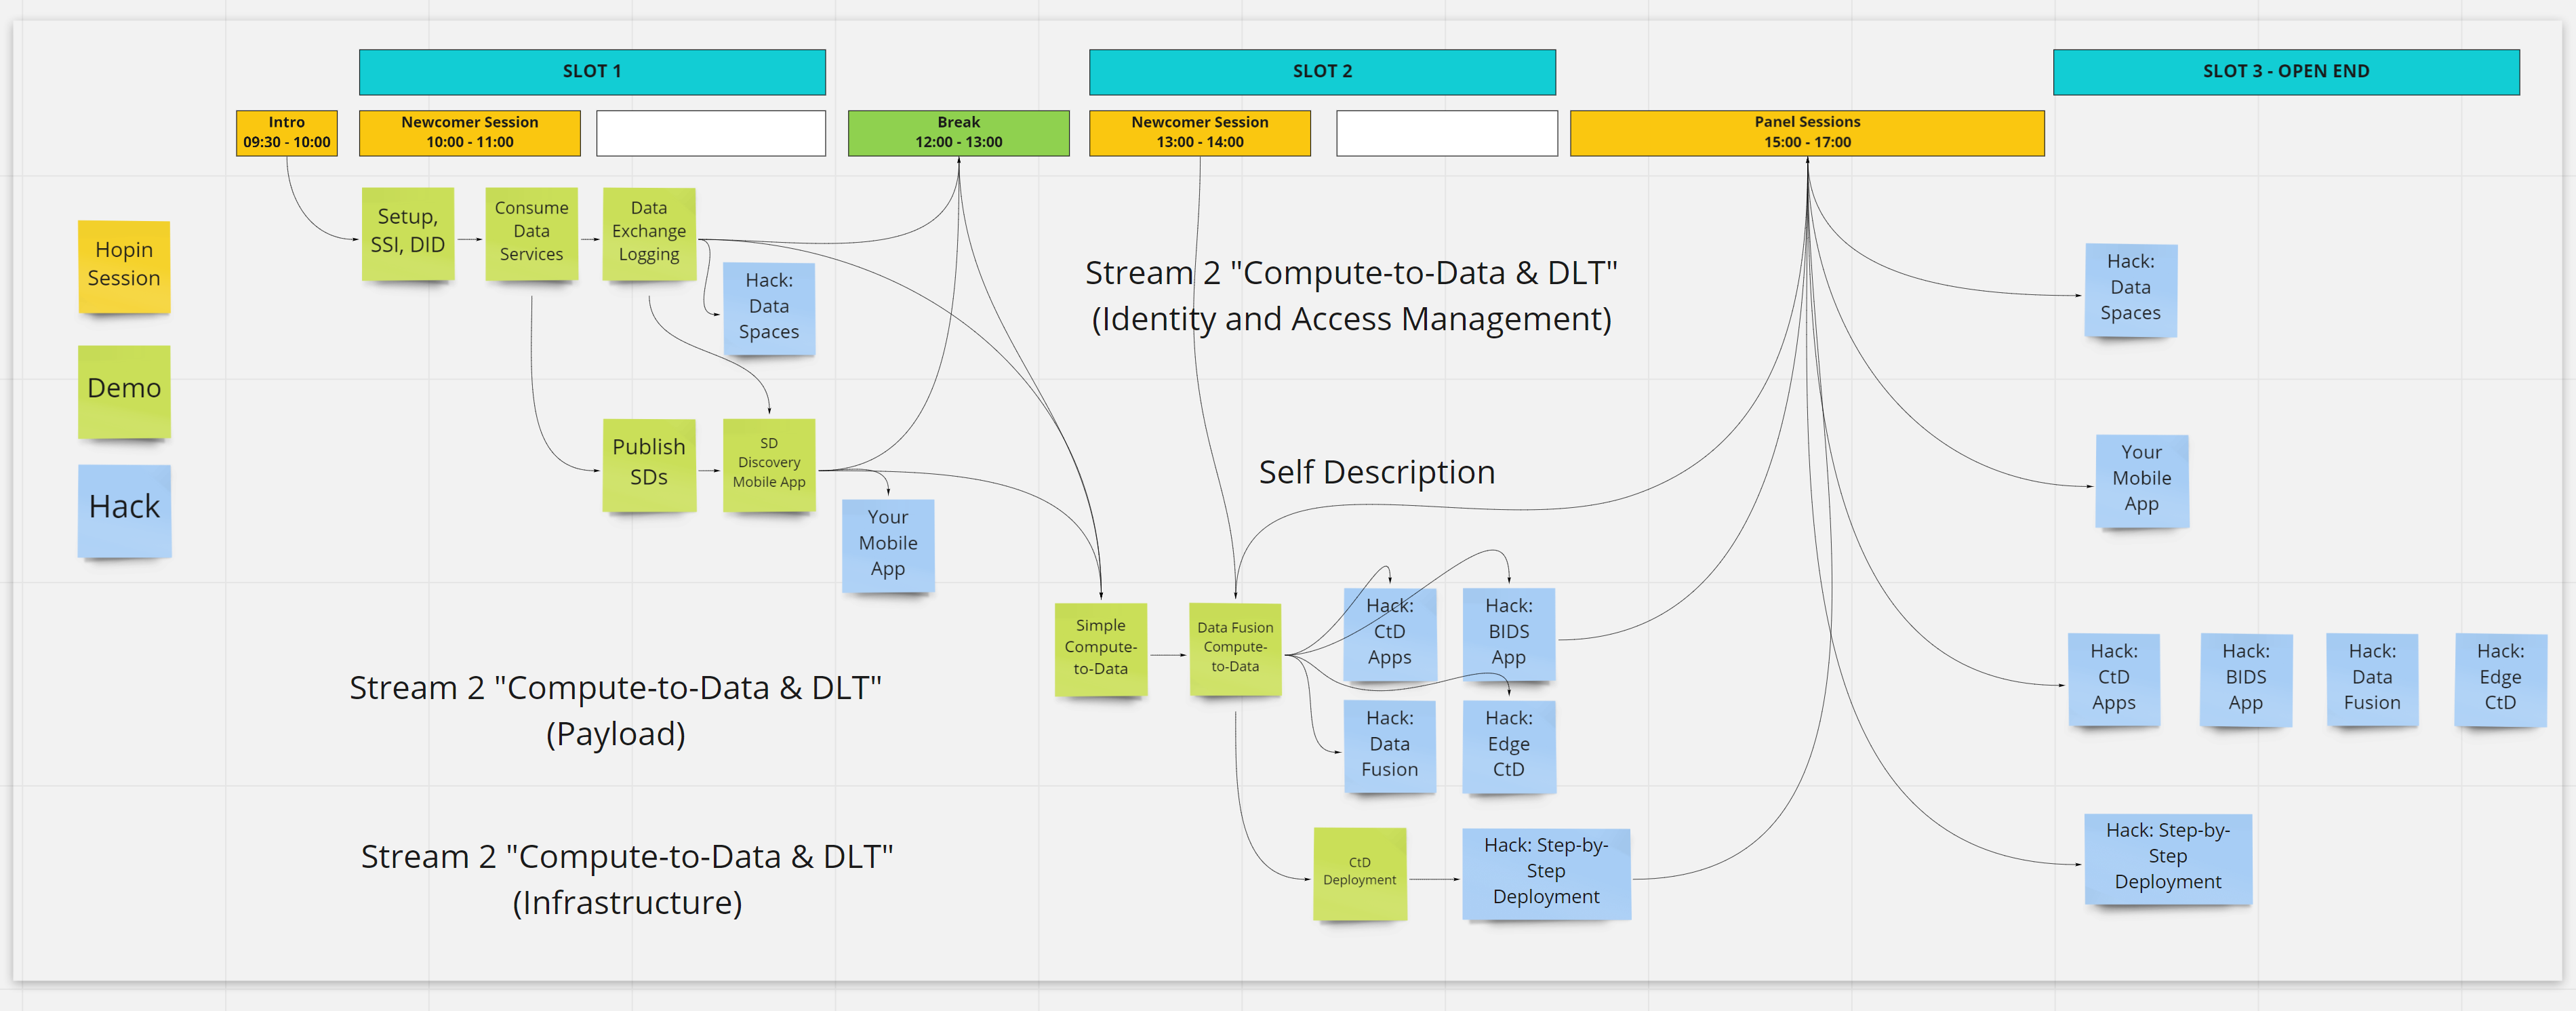Select Hack: Data Spaces note beside Data Exchange Logging
Screen dimensions: 2576x1011
click(769, 308)
